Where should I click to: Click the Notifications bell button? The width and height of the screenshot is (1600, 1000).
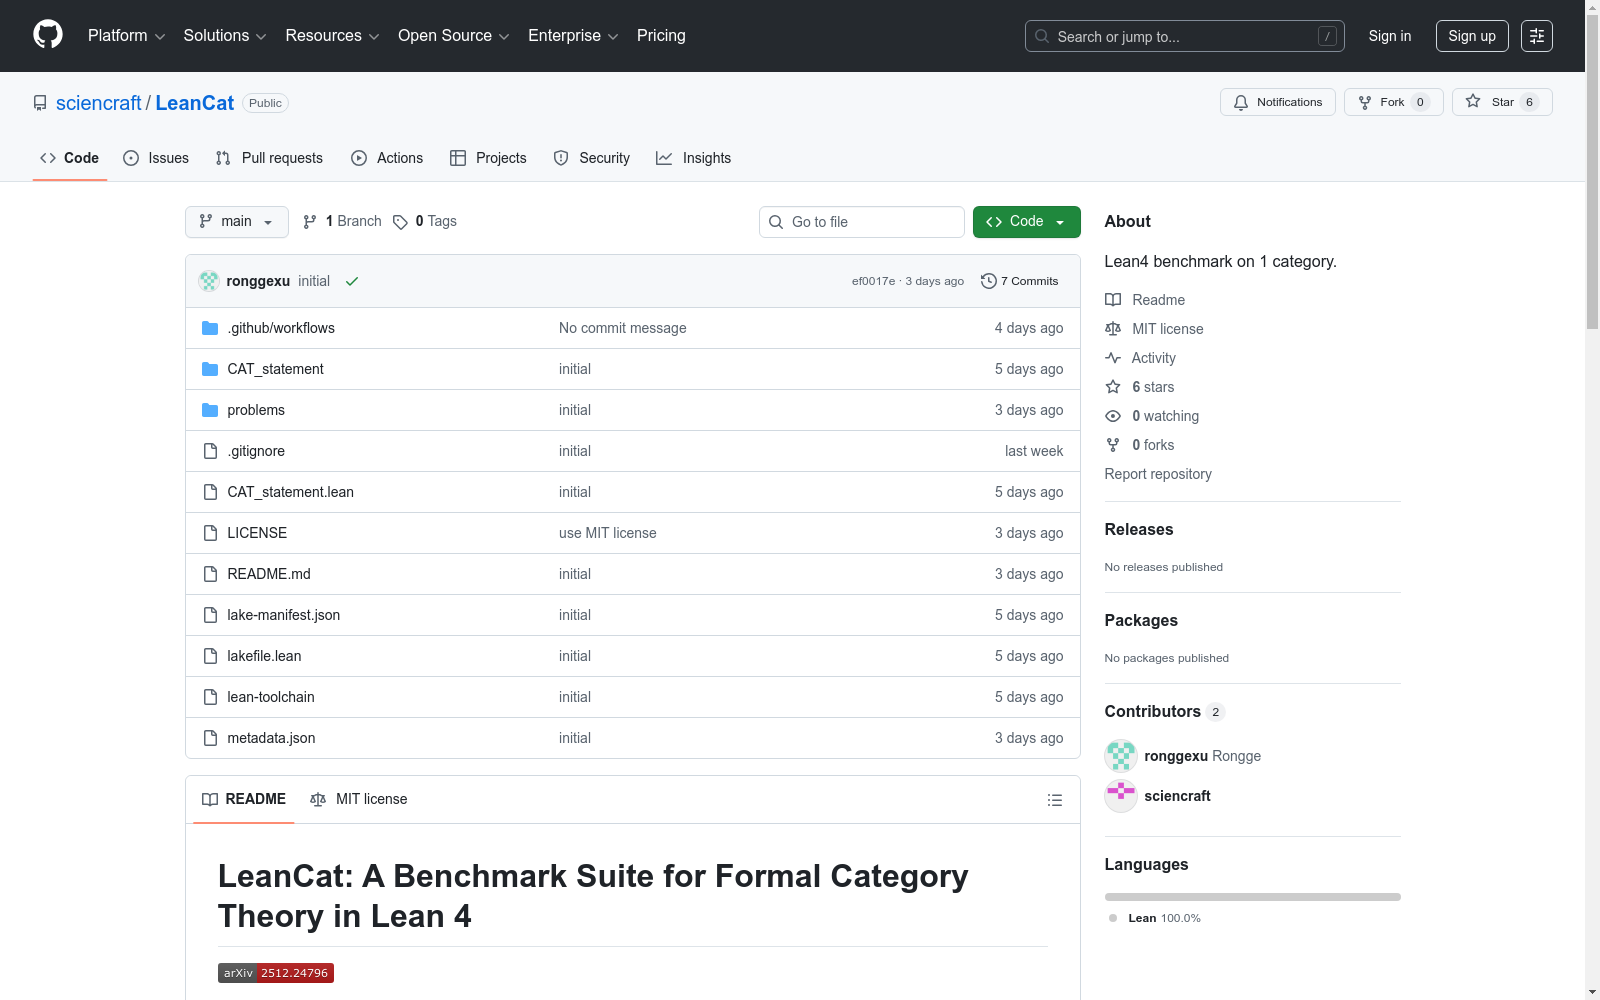click(x=1277, y=102)
